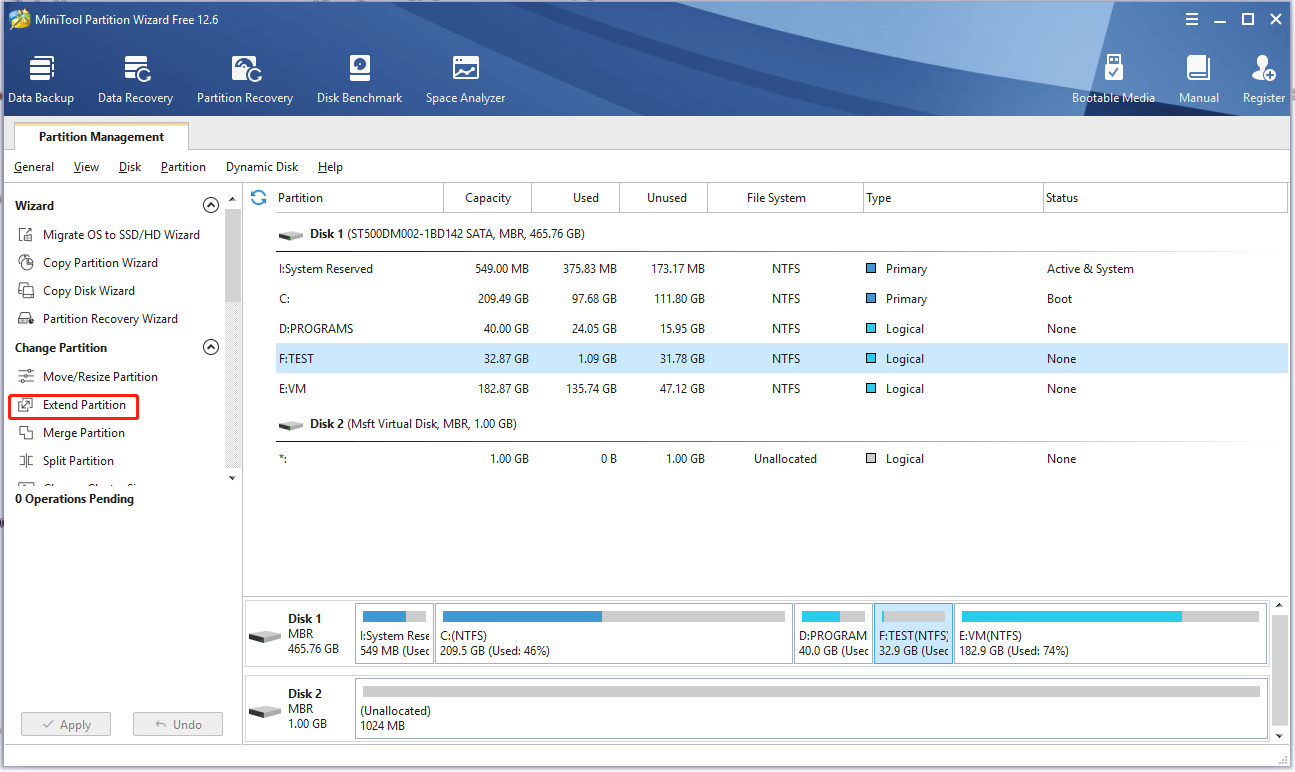The height and width of the screenshot is (772, 1295).
Task: Open Space Analyzer
Action: tap(465, 80)
